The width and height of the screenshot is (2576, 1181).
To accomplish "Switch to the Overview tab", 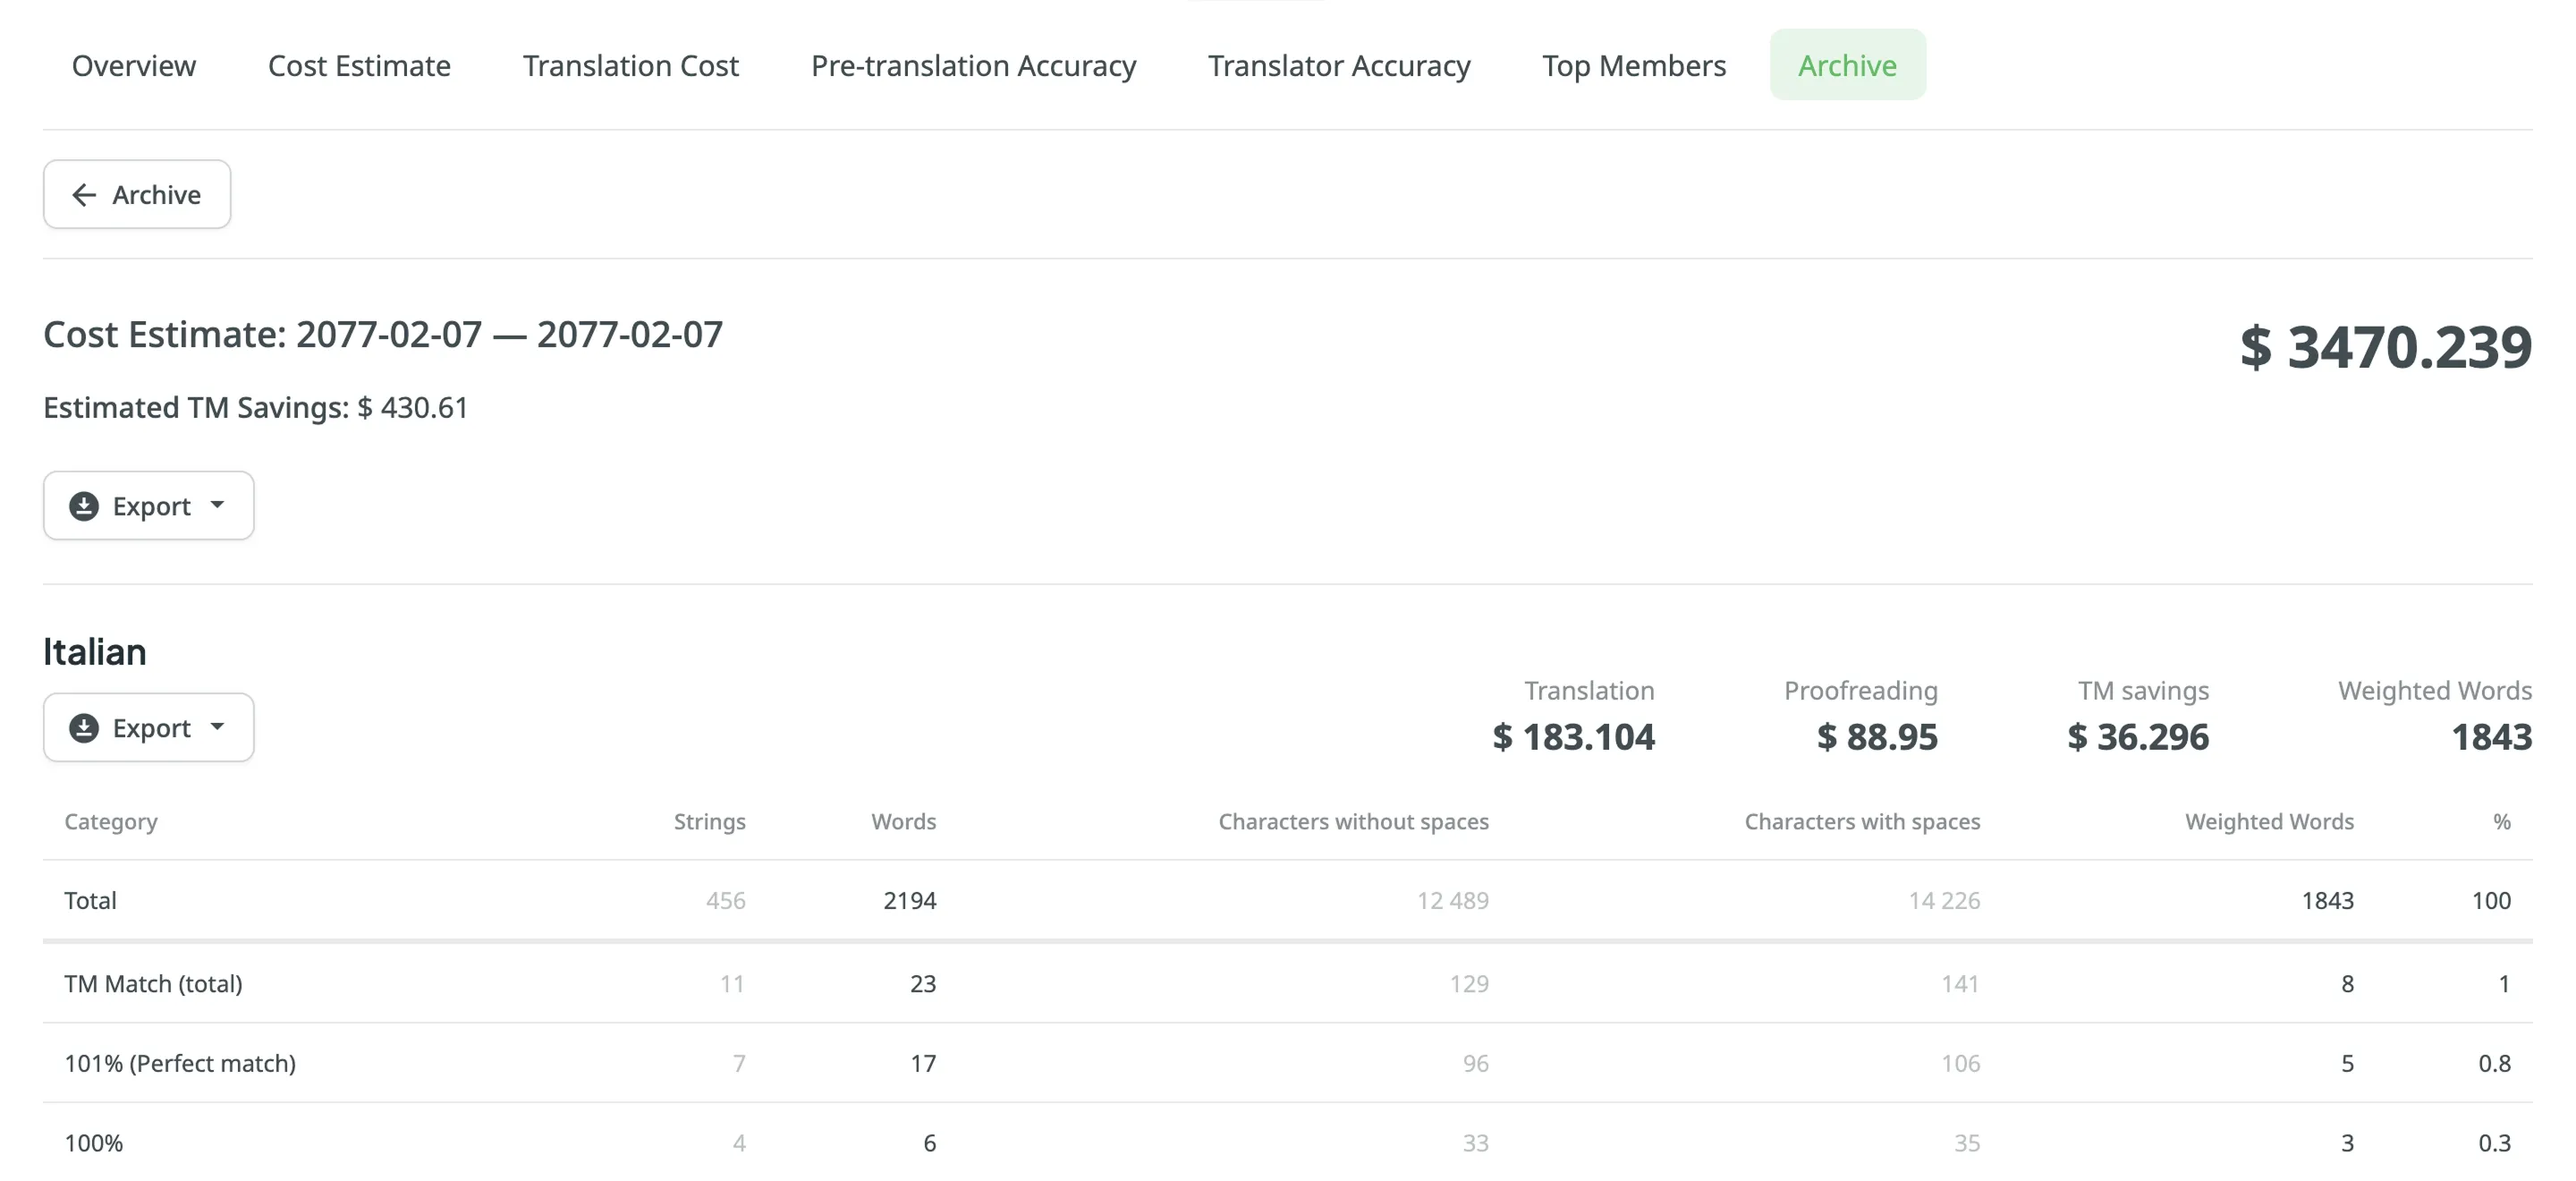I will coord(133,65).
